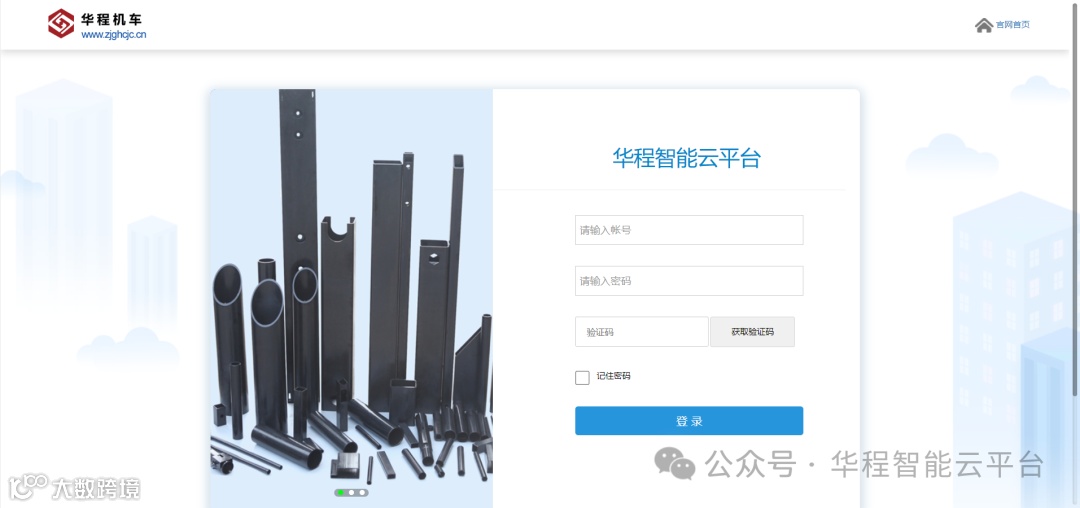Go to 官网首页 link
Image resolution: width=1080 pixels, height=508 pixels.
coord(1012,25)
